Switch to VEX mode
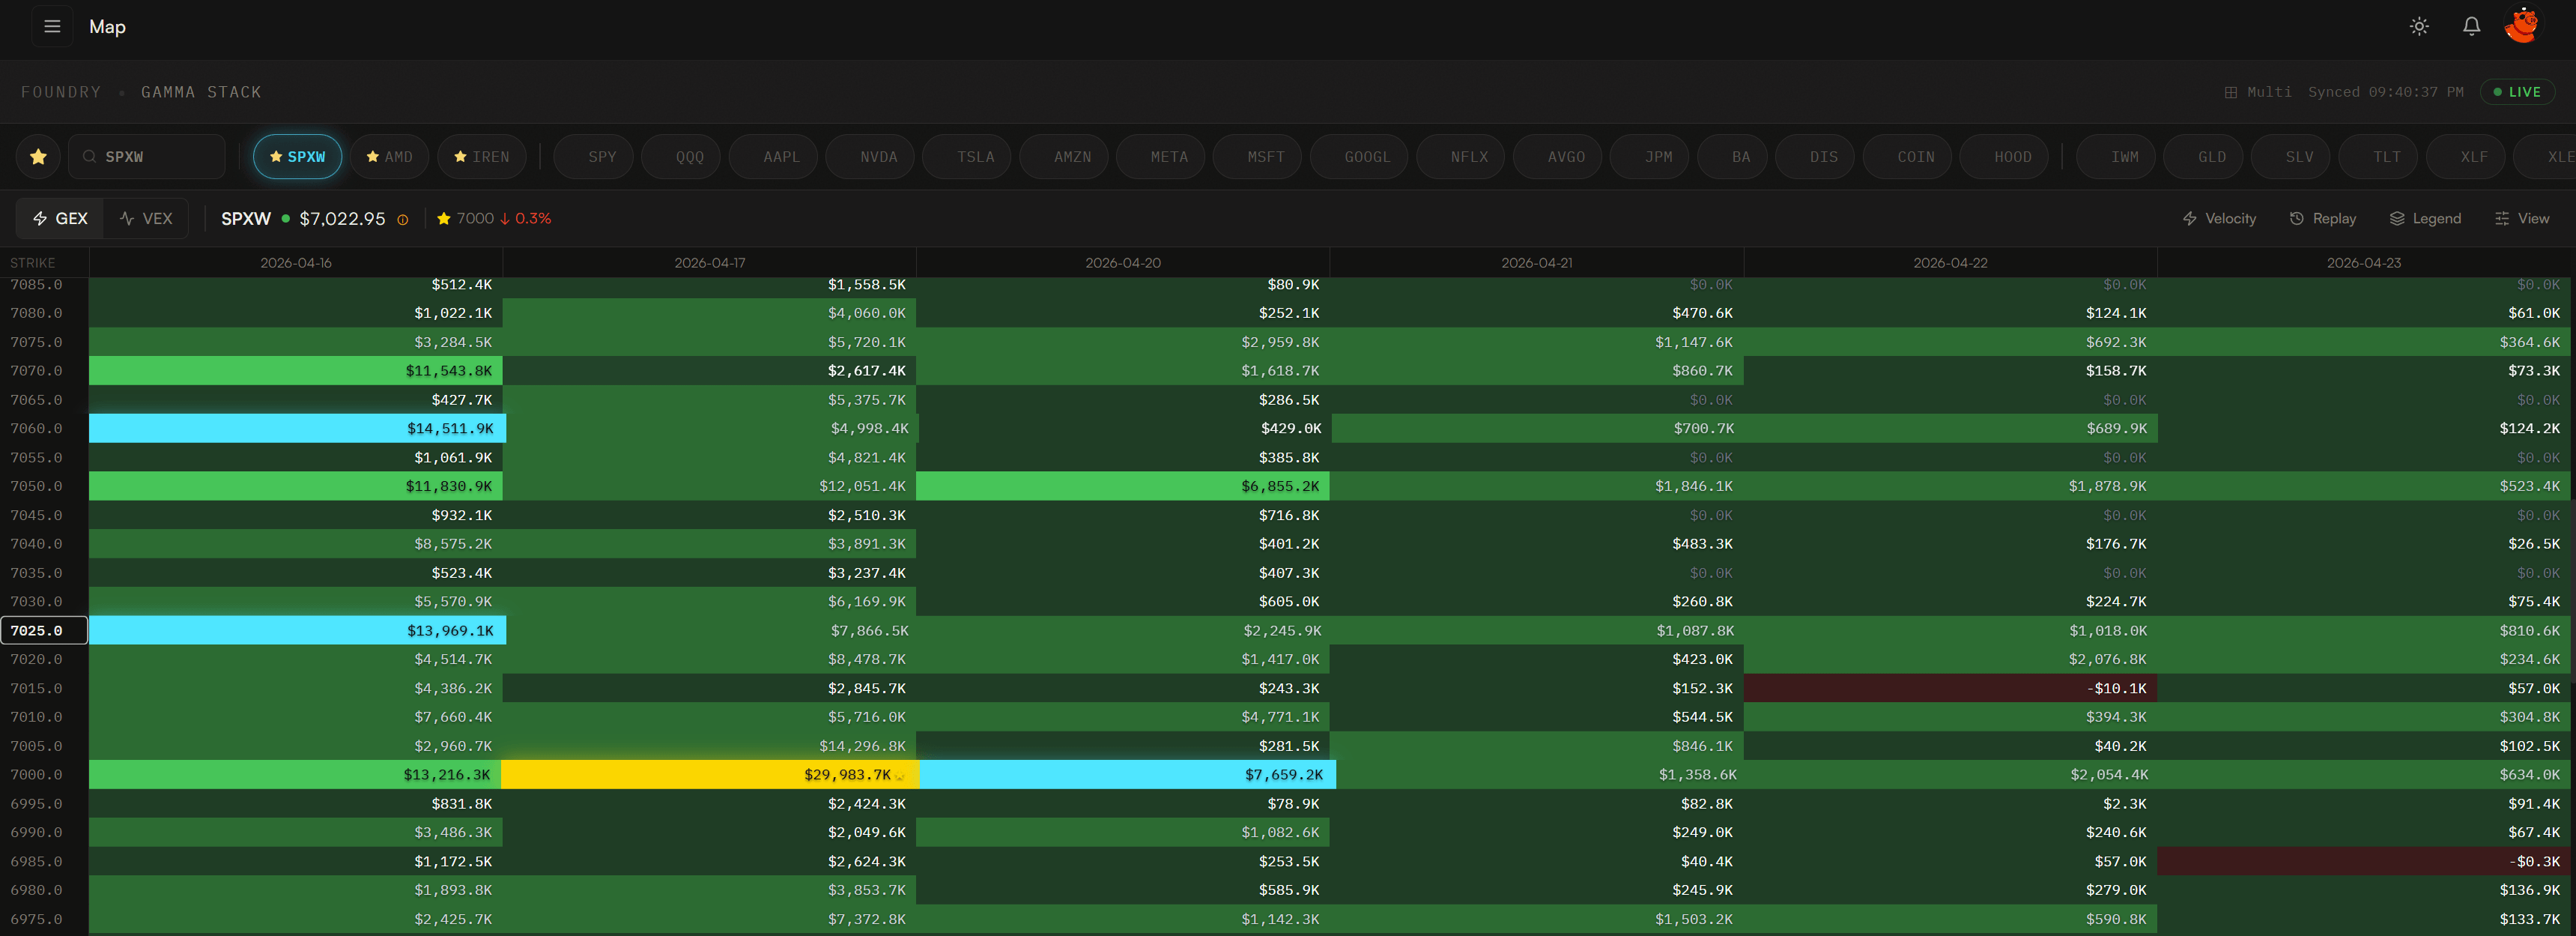The height and width of the screenshot is (936, 2576). pyautogui.click(x=146, y=219)
